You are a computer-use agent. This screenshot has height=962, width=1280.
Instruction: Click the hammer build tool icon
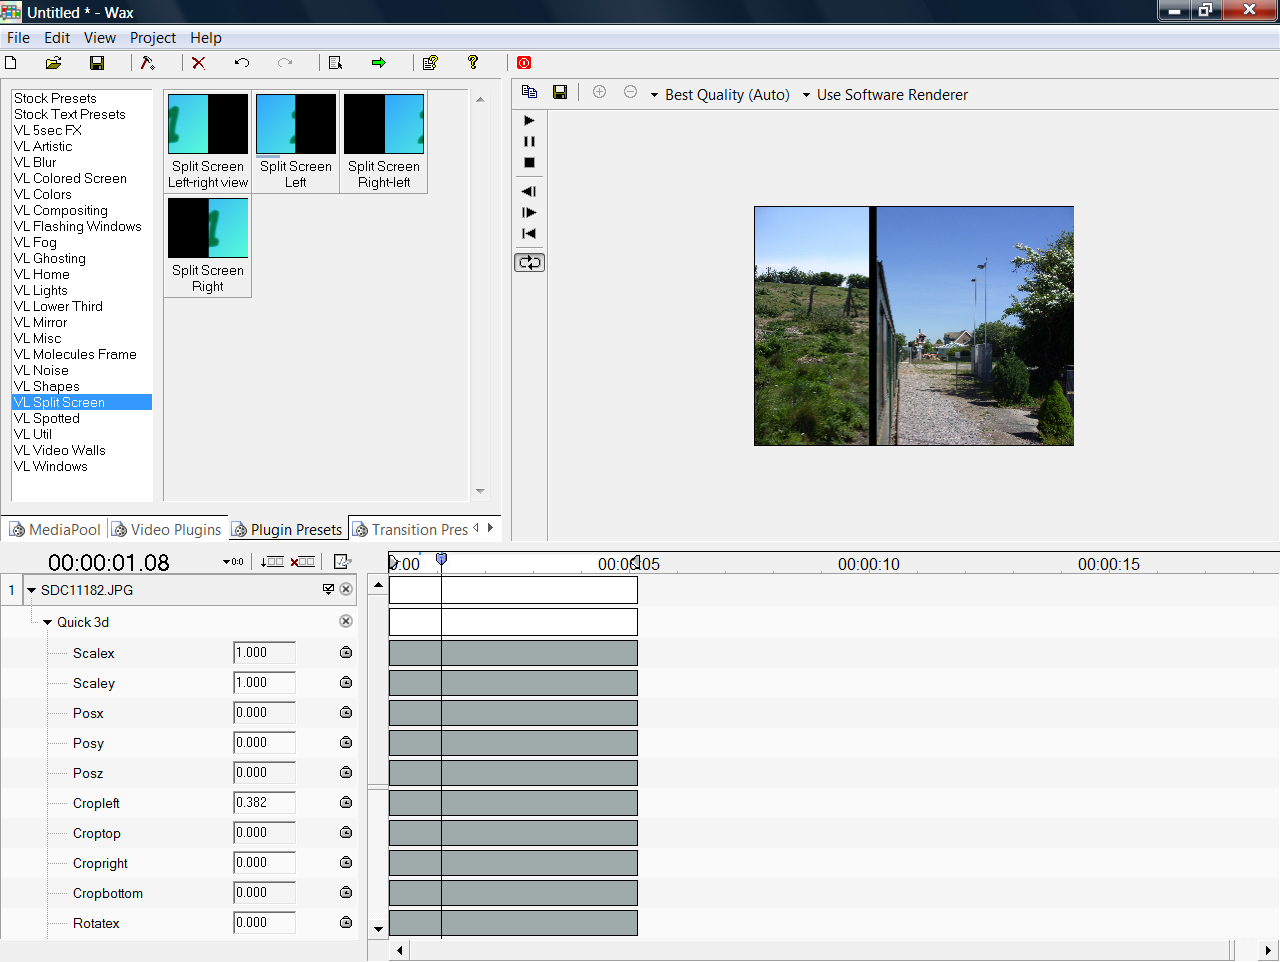(148, 63)
